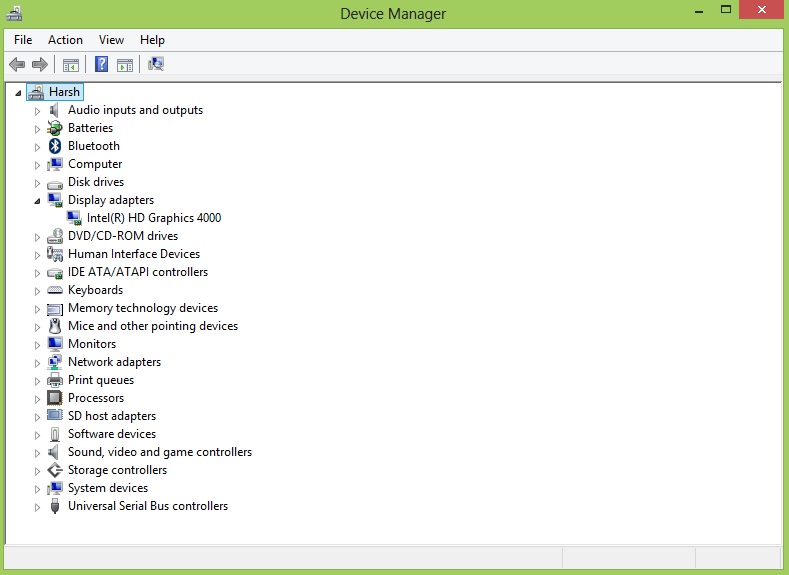Select Memory technology devices label
Viewport: 789px width, 575px height.
(143, 308)
